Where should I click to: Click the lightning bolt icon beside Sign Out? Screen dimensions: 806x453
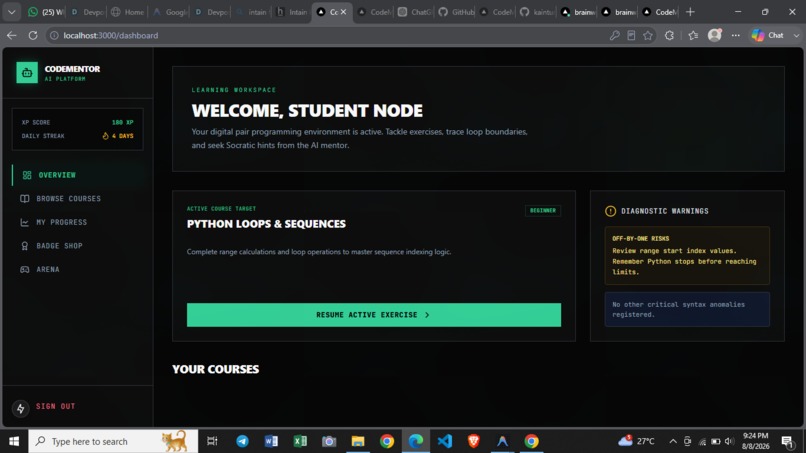click(x=21, y=408)
